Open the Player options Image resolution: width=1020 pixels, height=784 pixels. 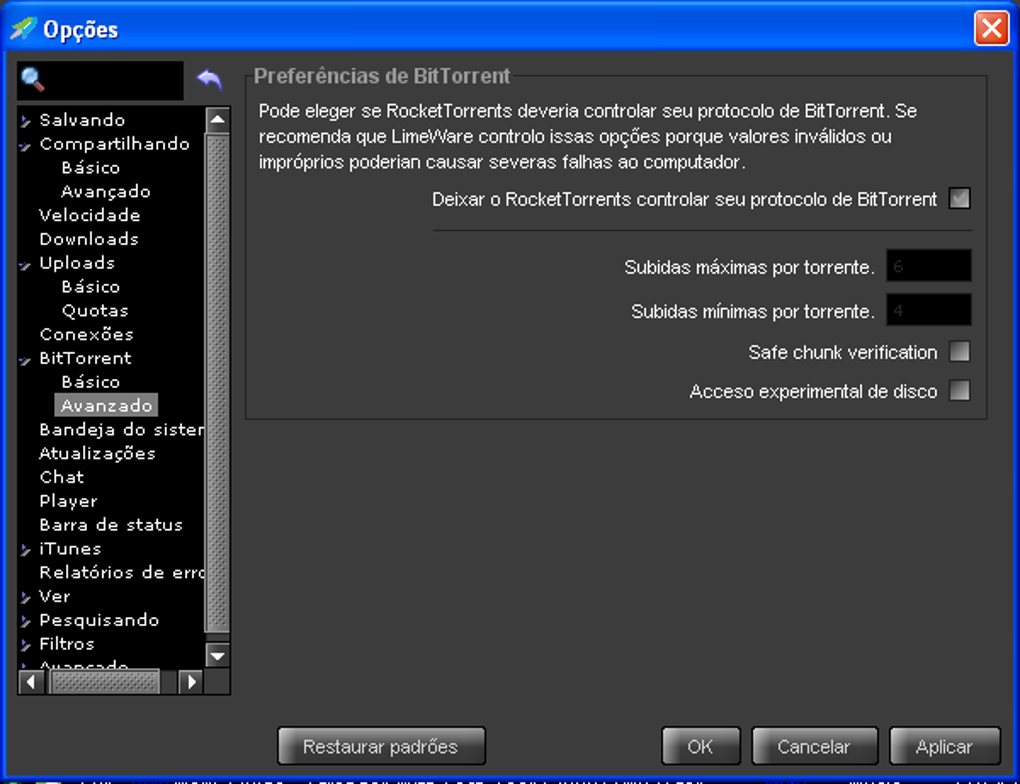pos(68,501)
